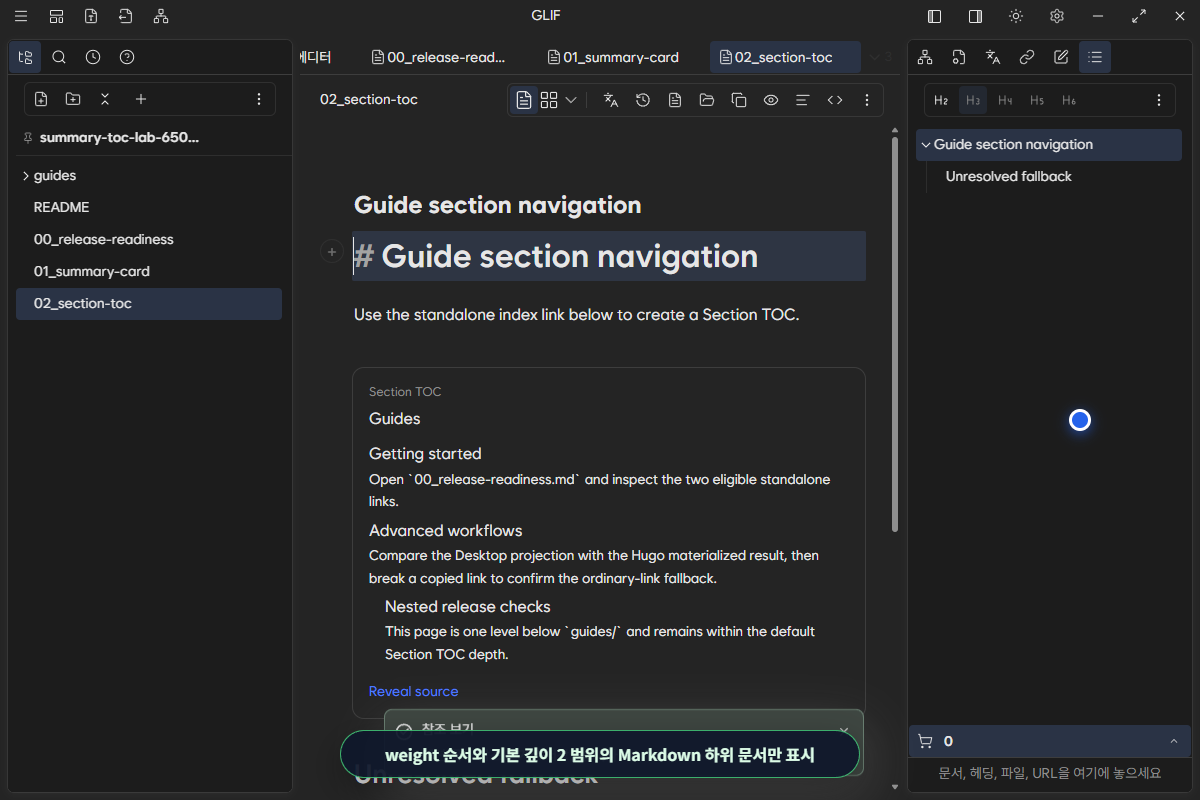Open right panel translation tab
1200x800 pixels.
click(993, 57)
